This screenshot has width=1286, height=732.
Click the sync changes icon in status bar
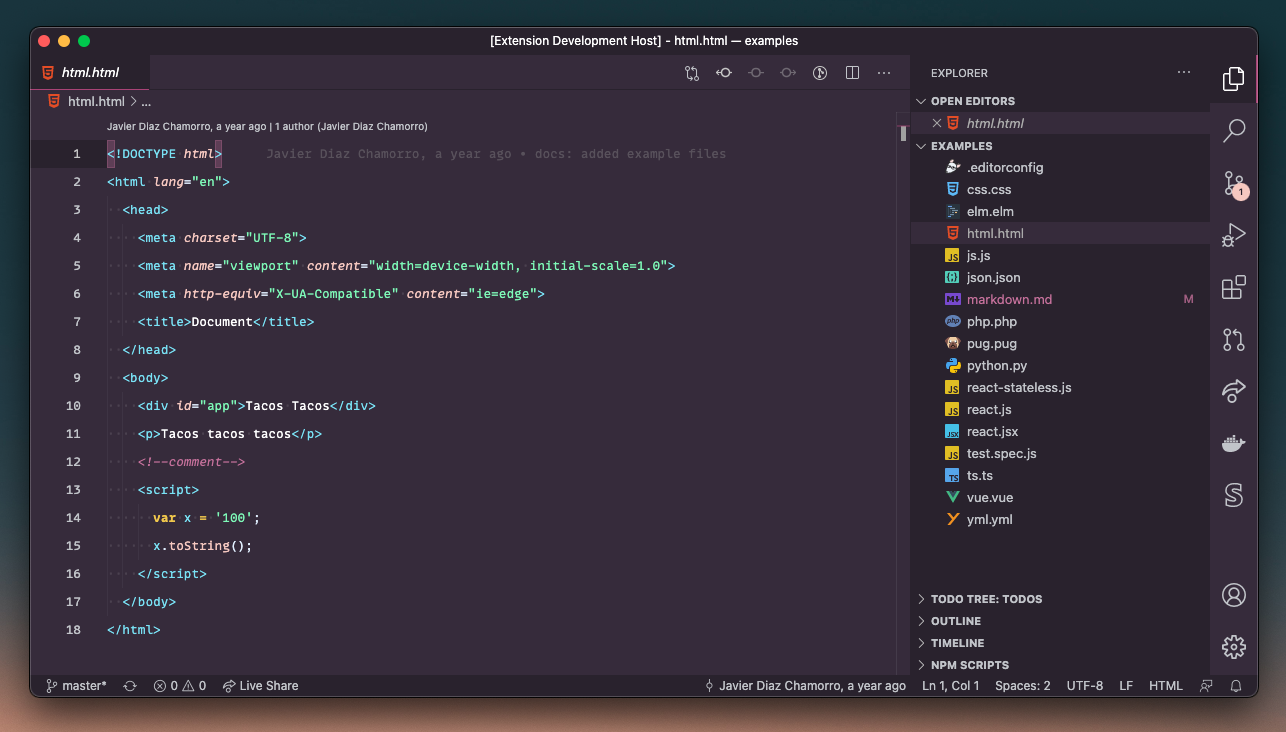pos(130,686)
